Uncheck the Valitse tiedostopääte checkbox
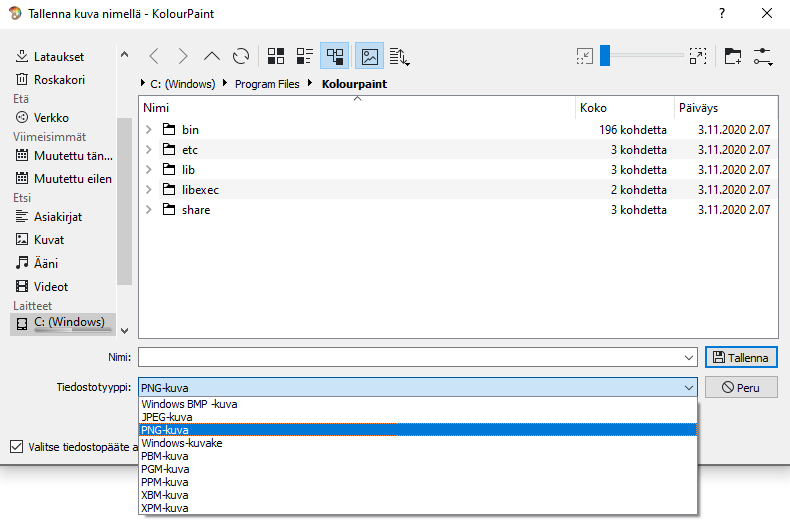The height and width of the screenshot is (520, 790). [x=15, y=447]
